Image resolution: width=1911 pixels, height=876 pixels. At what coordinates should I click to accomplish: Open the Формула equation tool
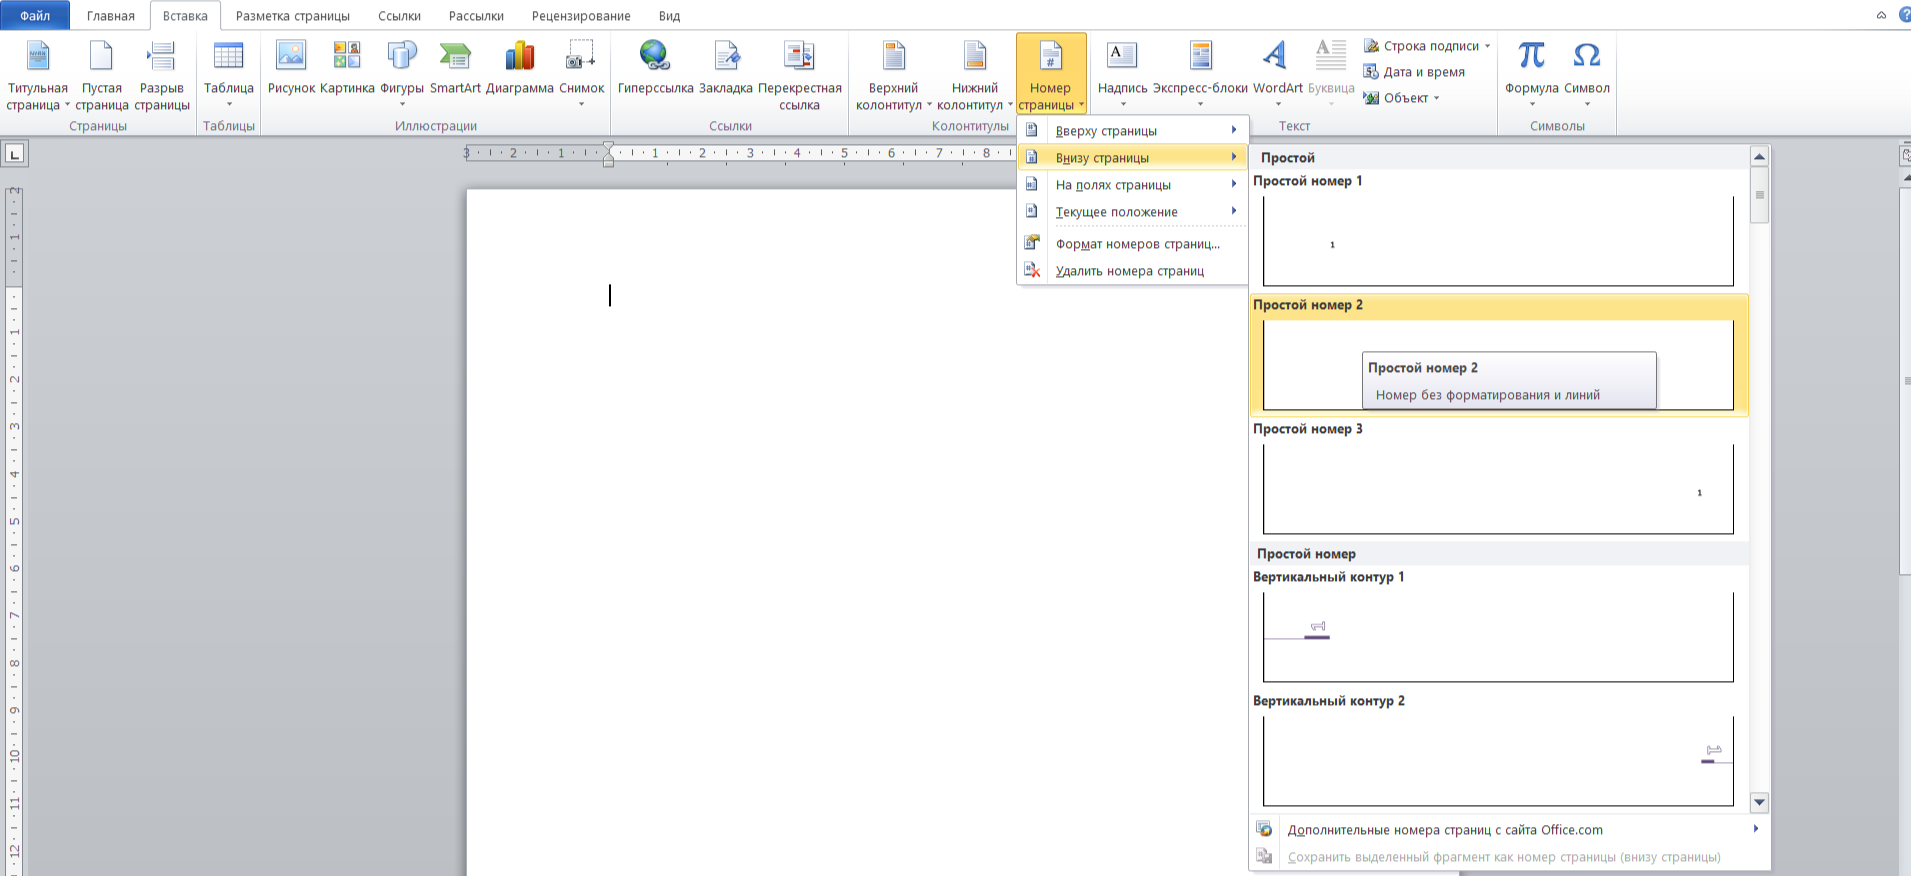coord(1531,58)
